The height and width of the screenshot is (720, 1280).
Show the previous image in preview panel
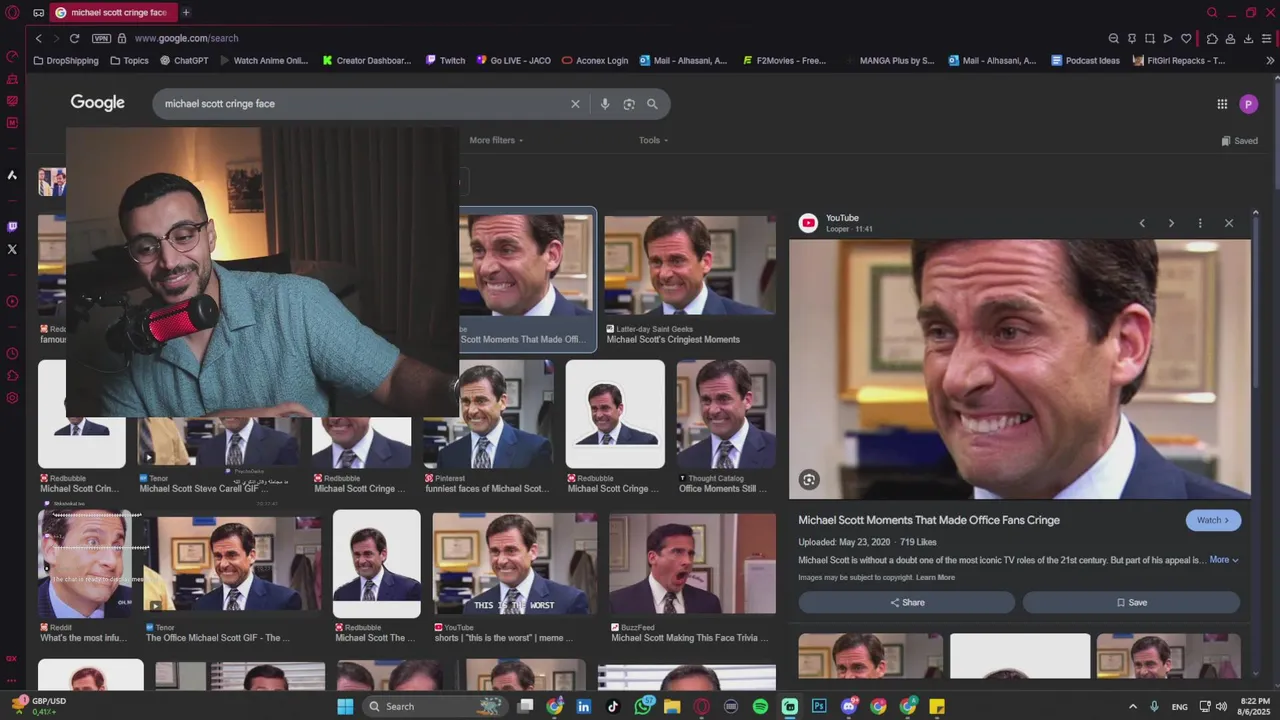[x=1142, y=223]
